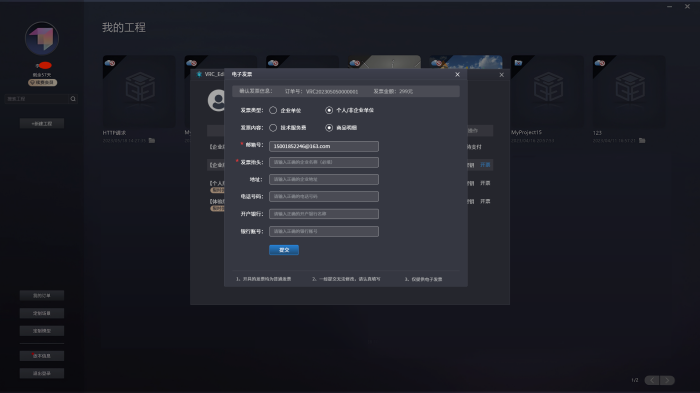Open the MyProject15 project thumbnail

[x=547, y=92]
